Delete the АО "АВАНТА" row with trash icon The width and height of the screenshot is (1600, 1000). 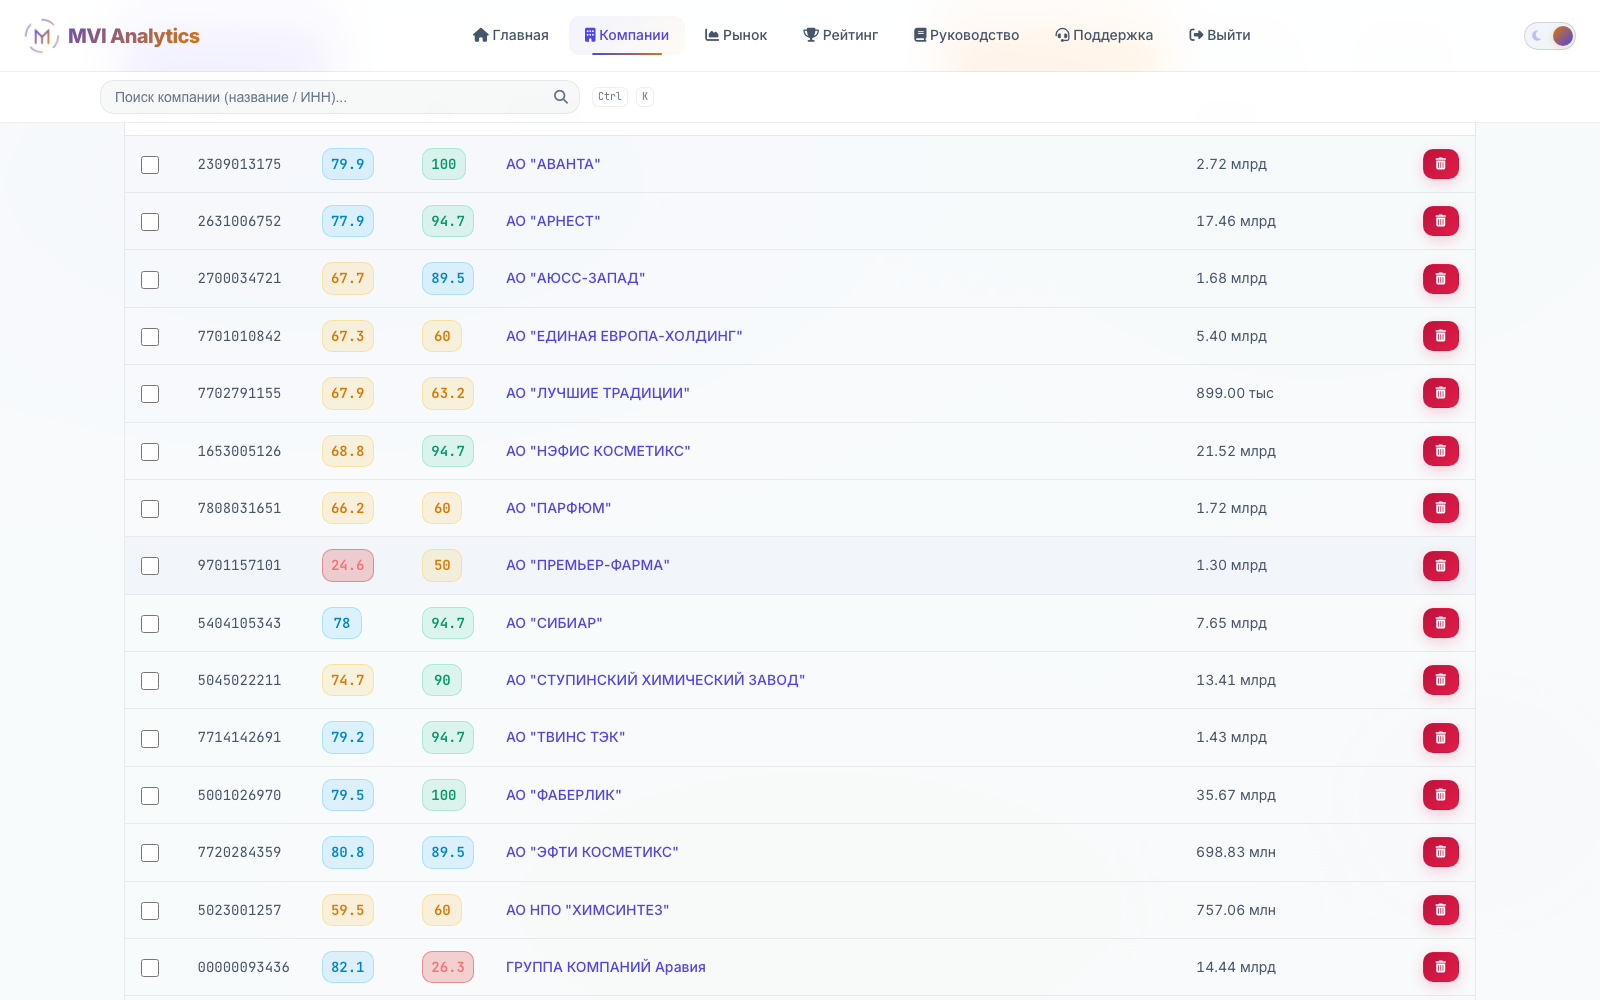tap(1440, 164)
